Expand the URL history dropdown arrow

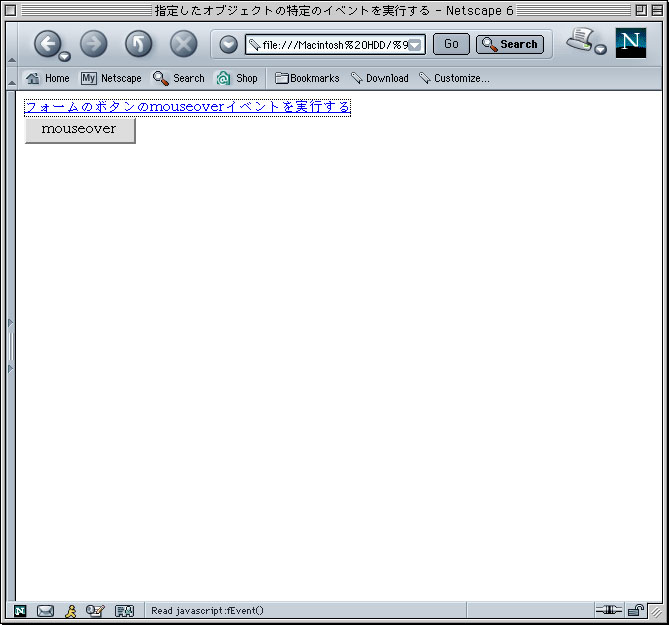coord(415,45)
